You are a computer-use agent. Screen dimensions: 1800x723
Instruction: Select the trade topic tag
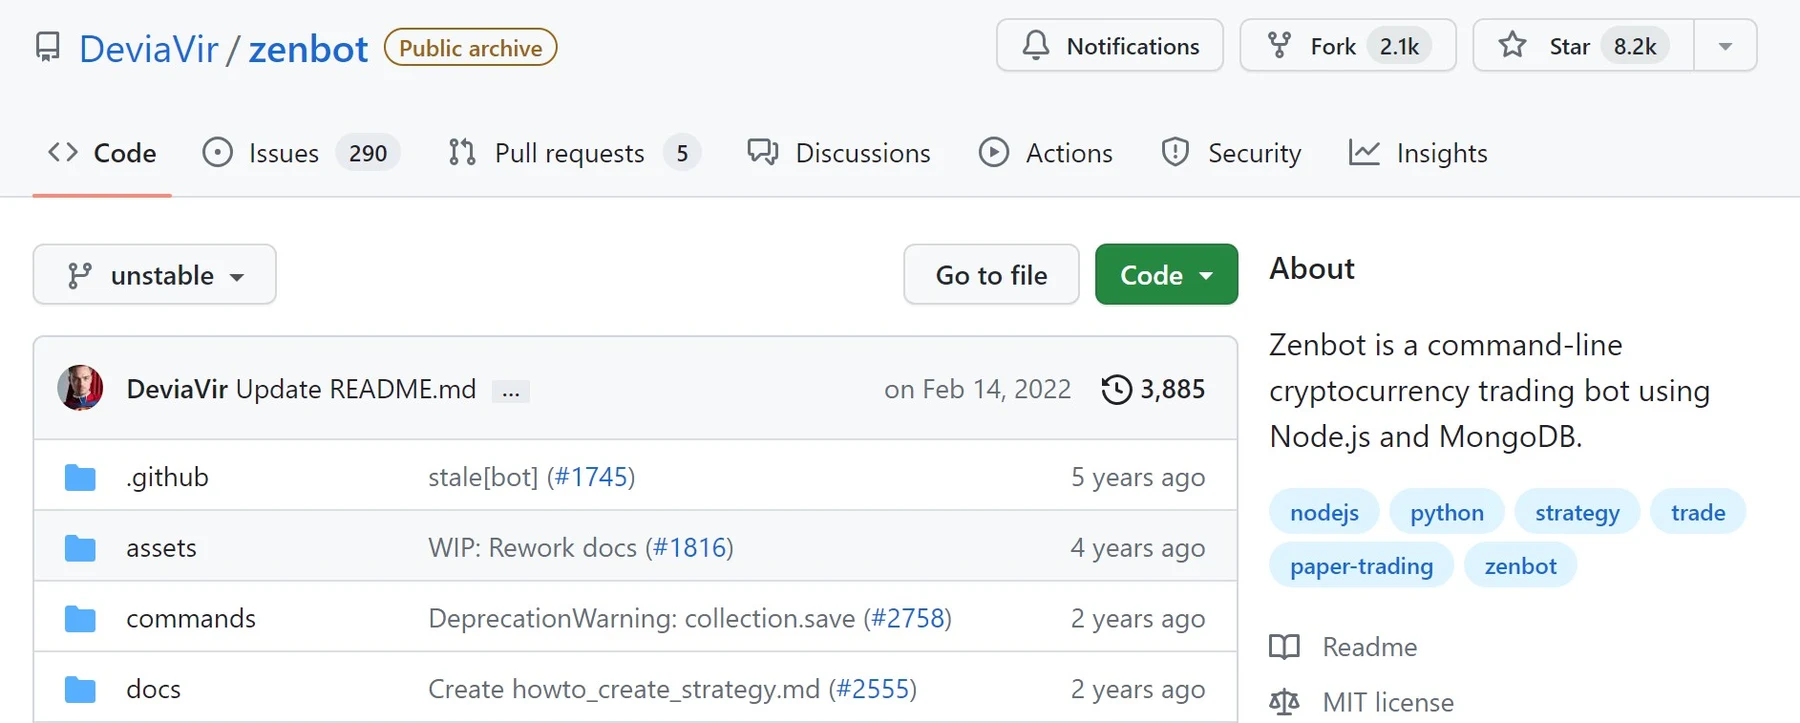coord(1698,512)
